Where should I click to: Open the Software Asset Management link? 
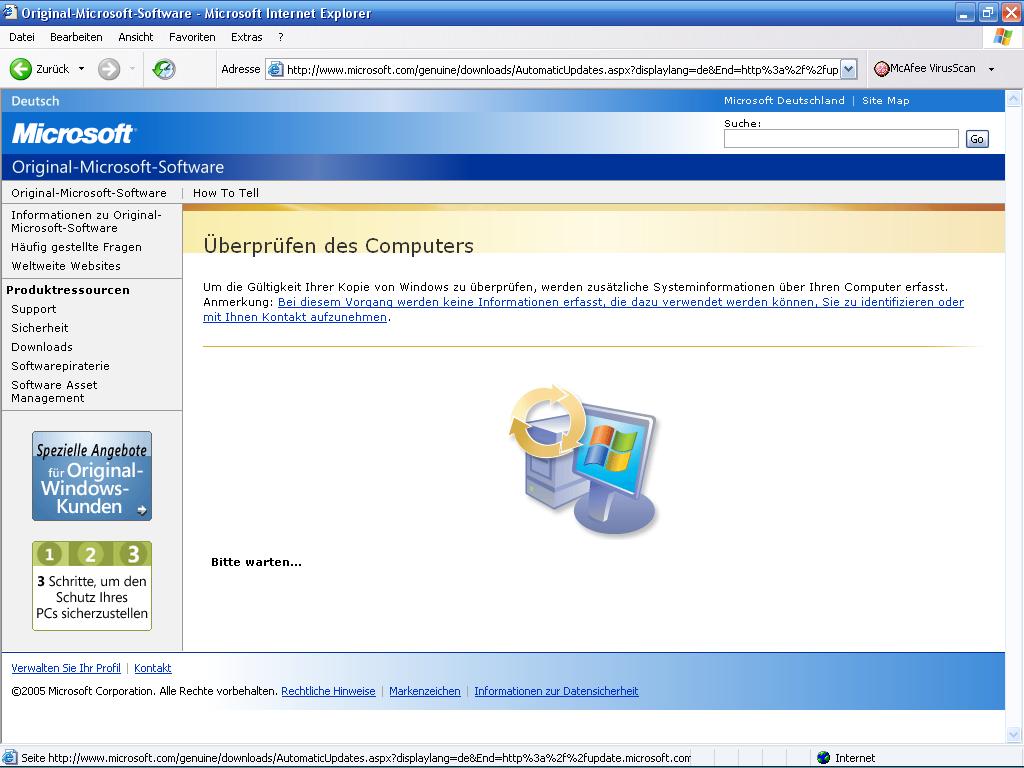point(54,391)
